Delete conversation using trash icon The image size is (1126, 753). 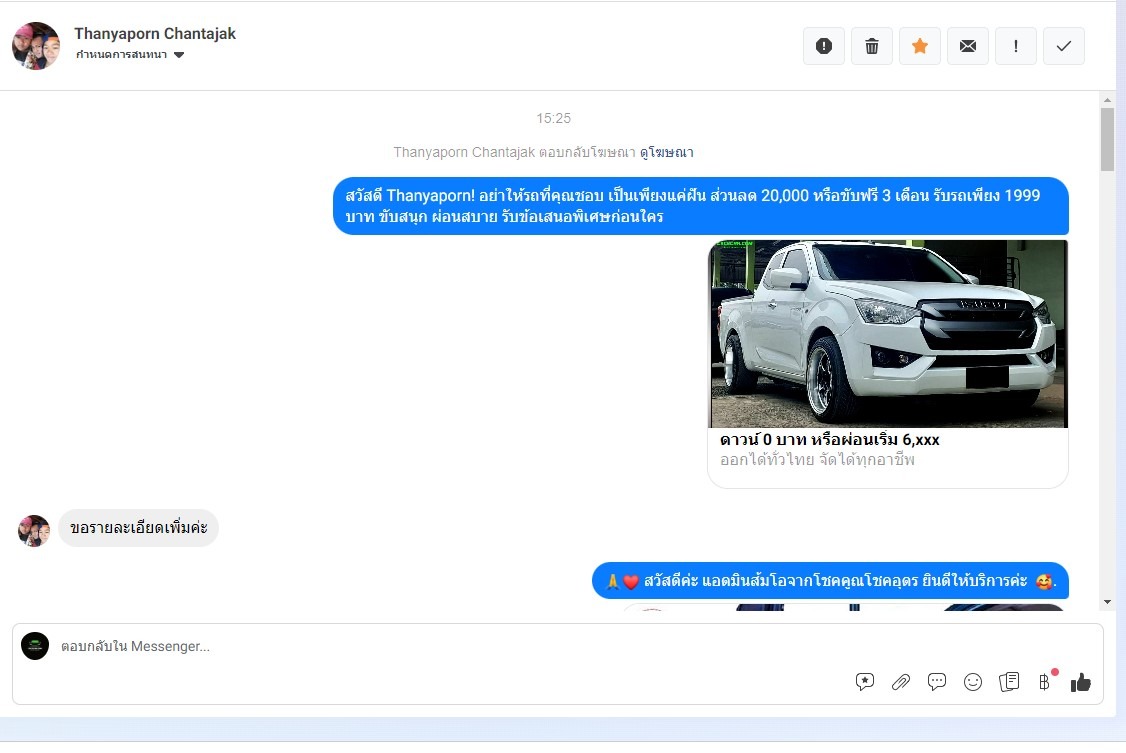pos(872,46)
